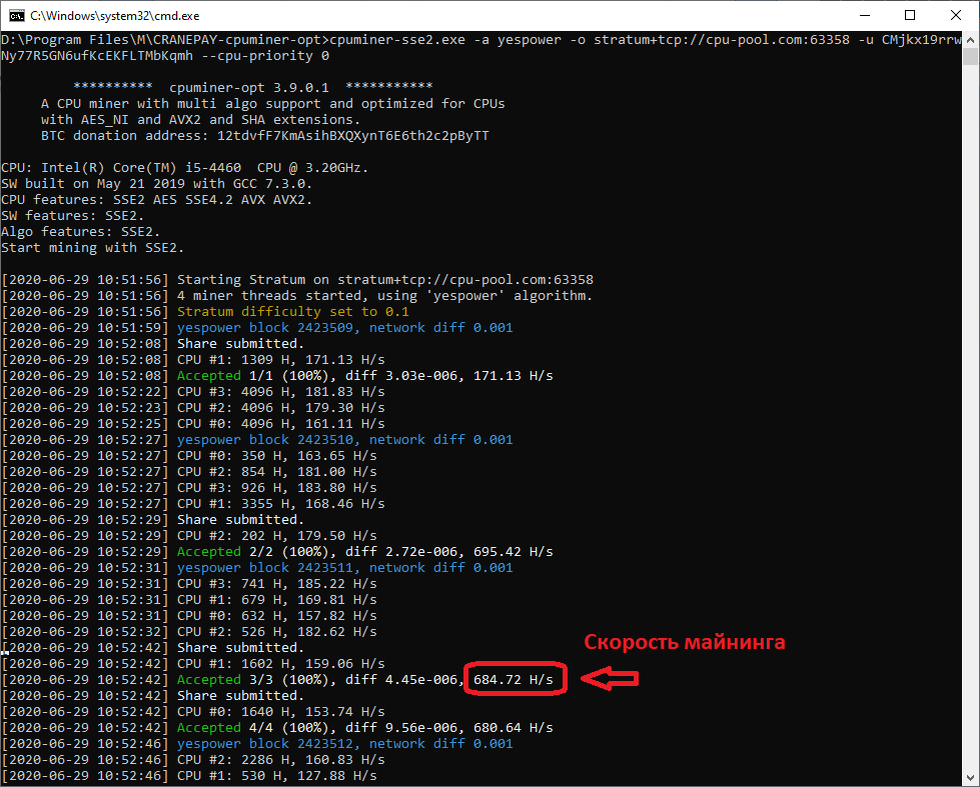Click the scrollbar down arrow
980x787 pixels.
pyautogui.click(x=970, y=778)
